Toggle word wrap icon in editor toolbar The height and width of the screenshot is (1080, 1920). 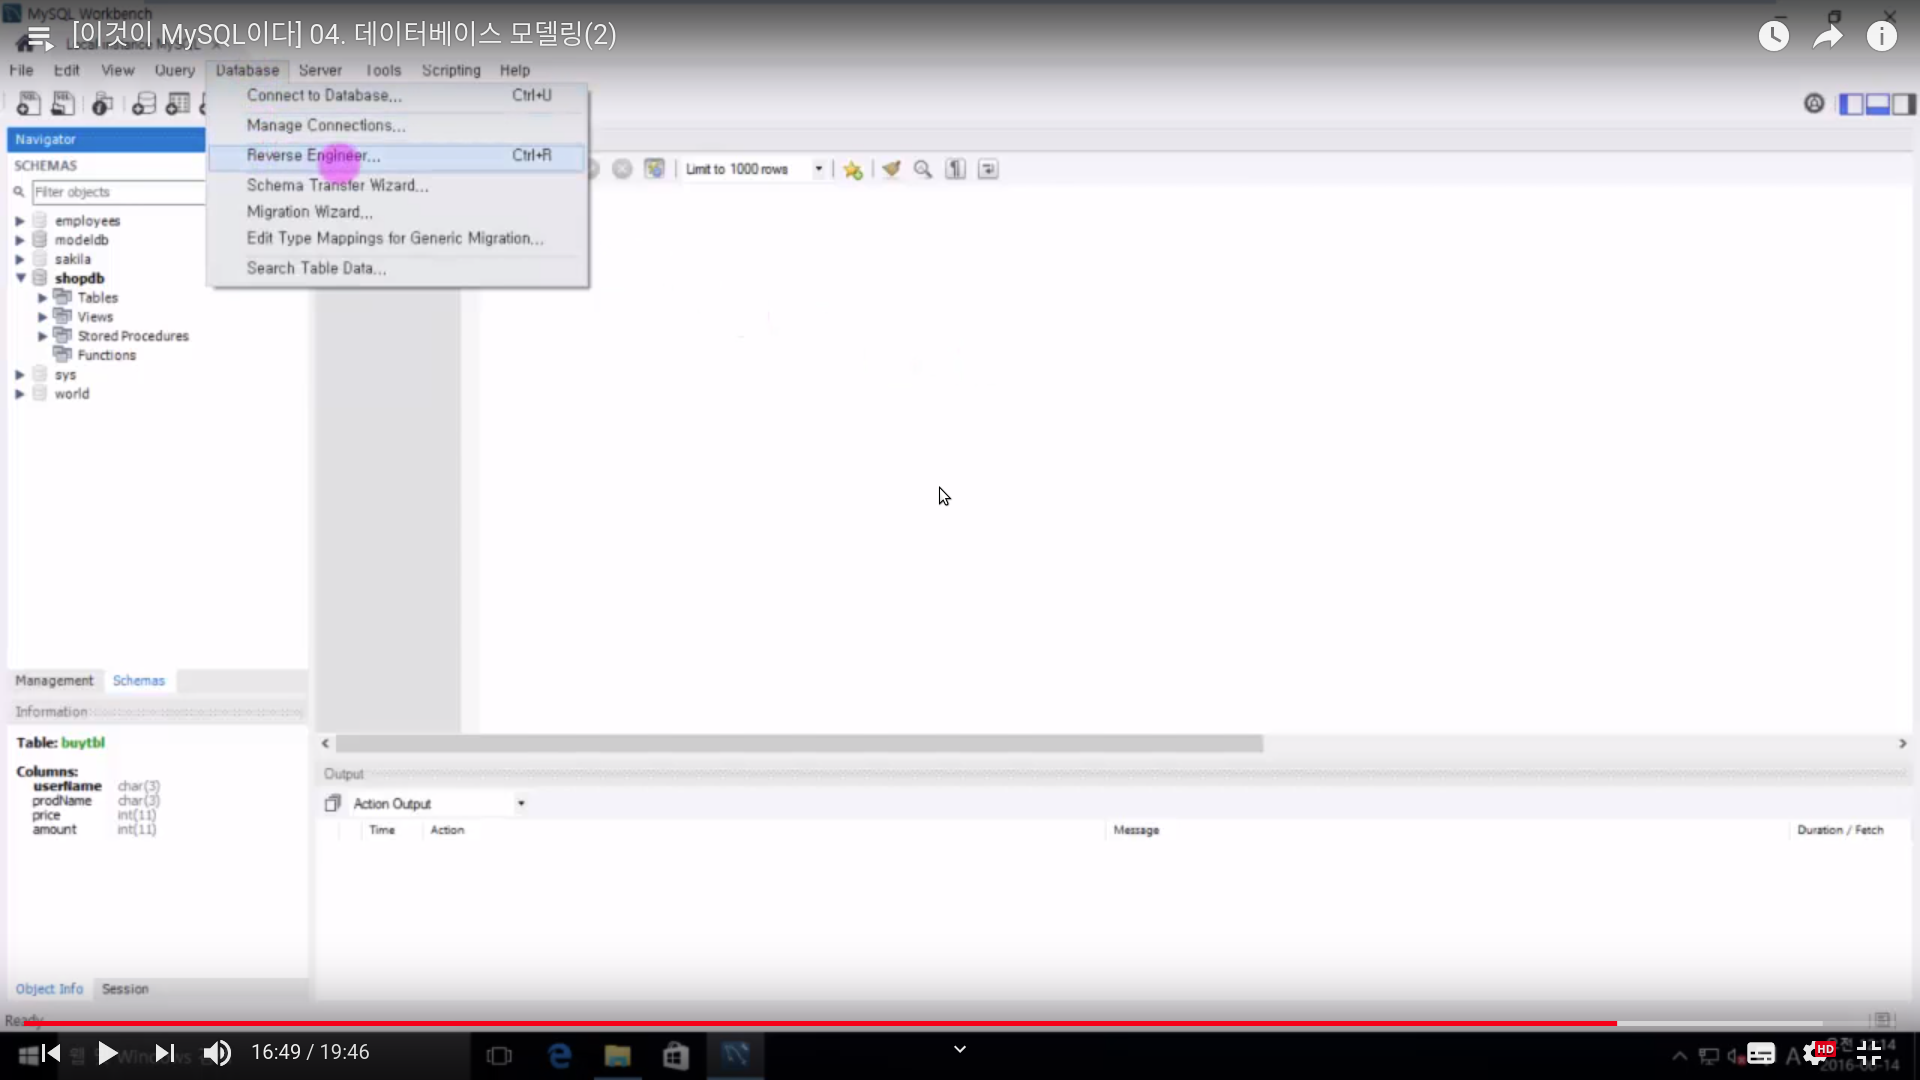[x=988, y=169]
